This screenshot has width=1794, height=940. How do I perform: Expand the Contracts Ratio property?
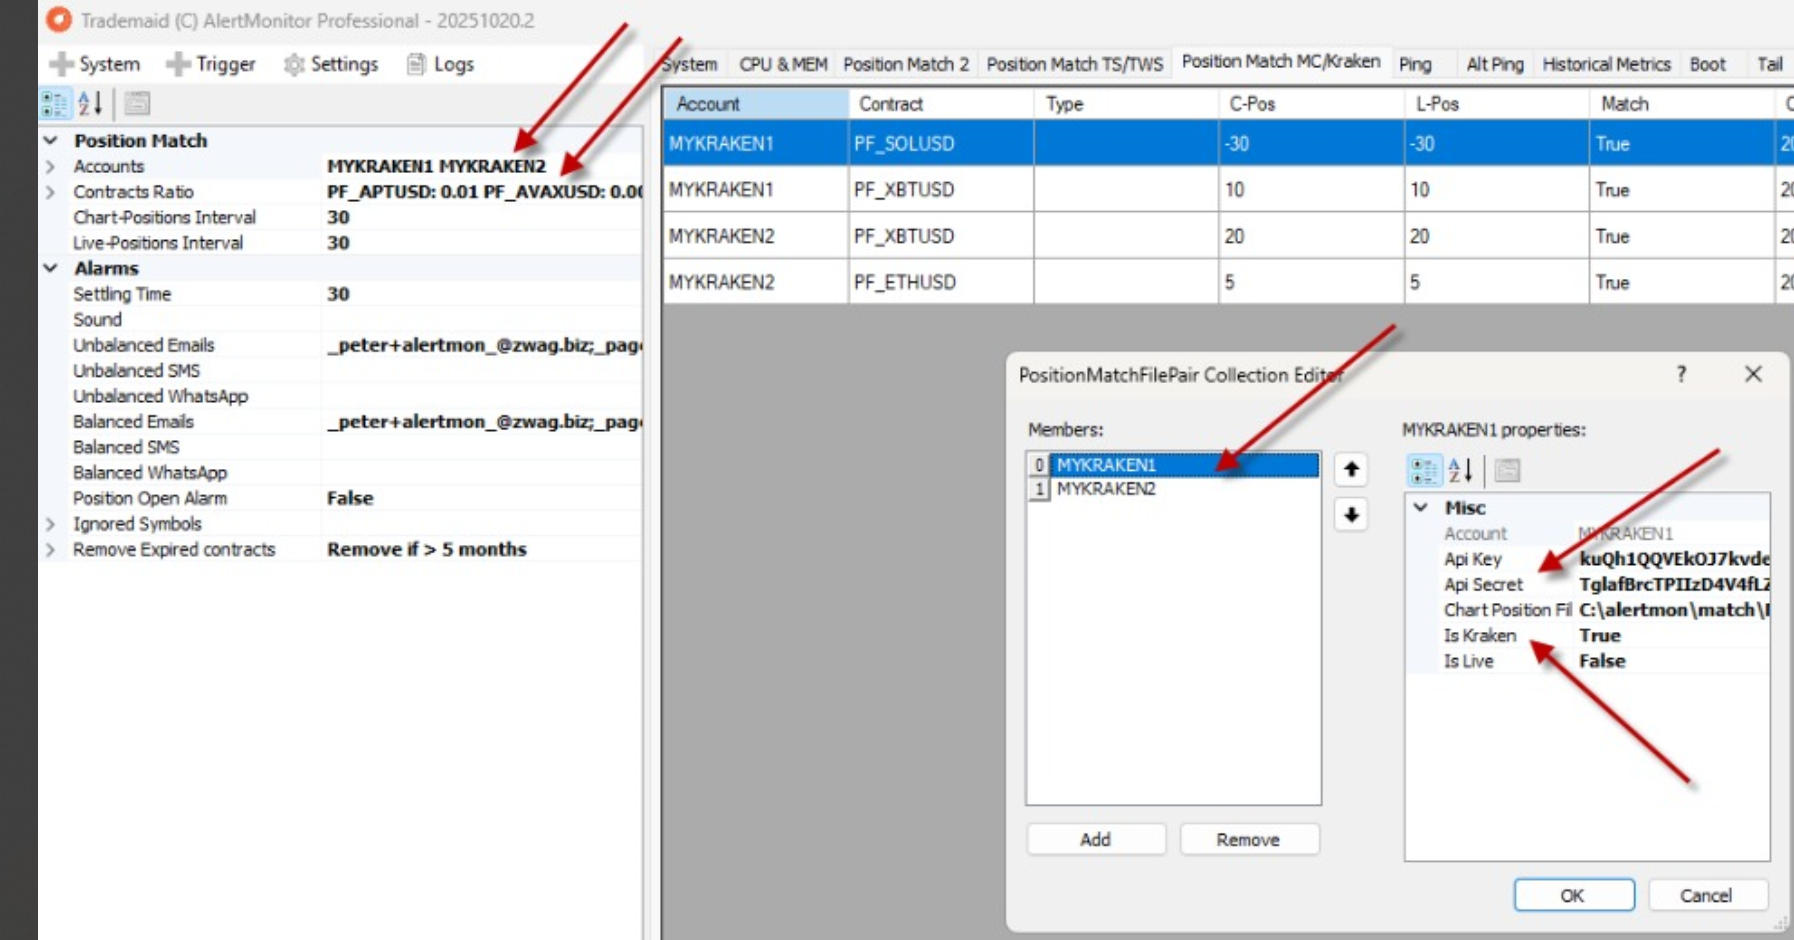[51, 192]
